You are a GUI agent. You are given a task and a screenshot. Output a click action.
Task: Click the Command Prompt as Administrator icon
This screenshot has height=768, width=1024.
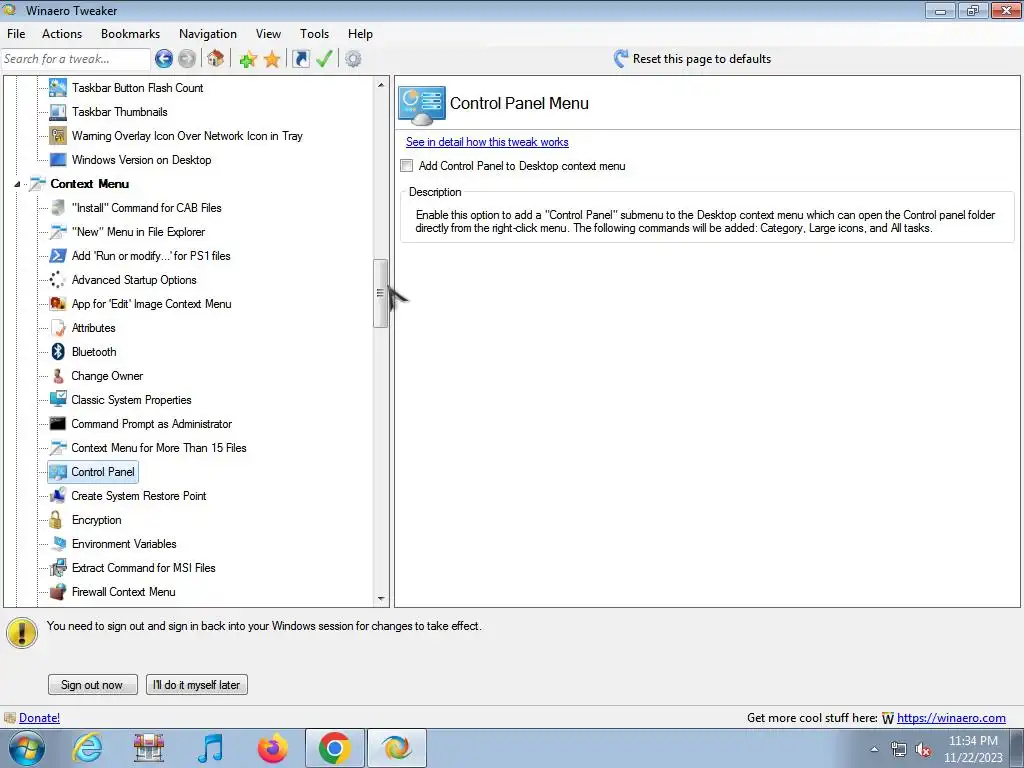pos(57,424)
